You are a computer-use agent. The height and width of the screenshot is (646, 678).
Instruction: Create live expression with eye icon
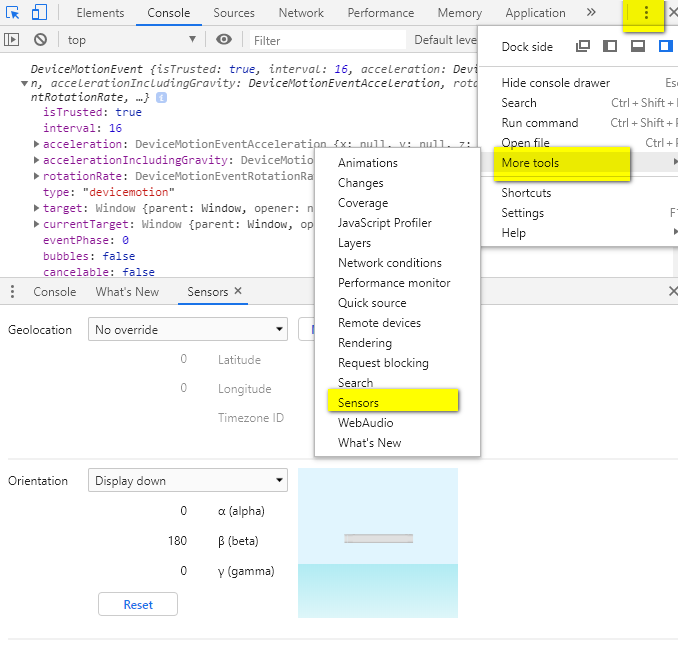point(224,40)
